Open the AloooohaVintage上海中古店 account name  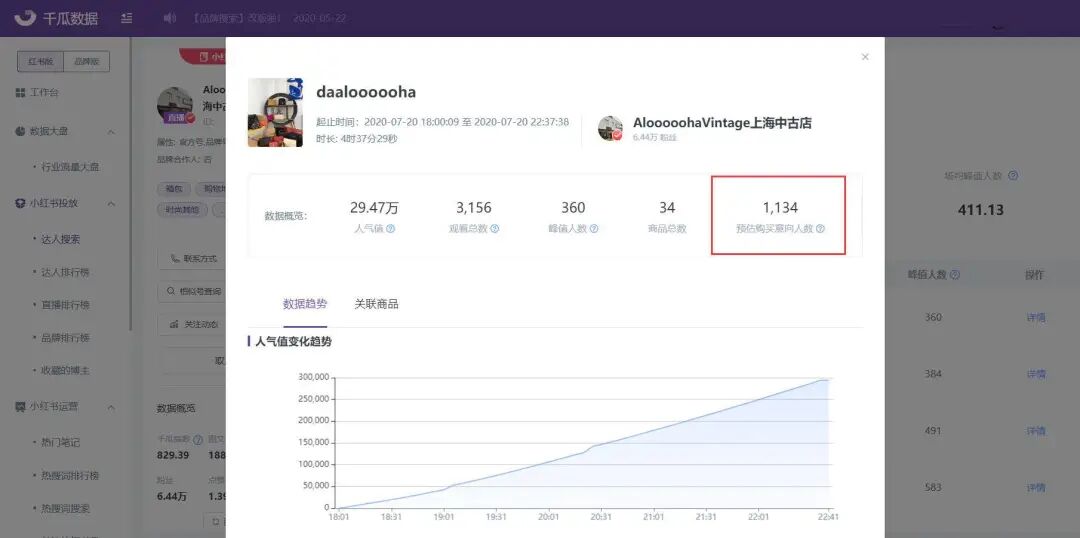(x=722, y=123)
